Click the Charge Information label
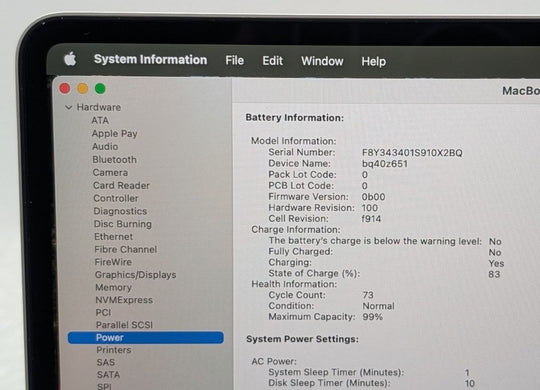The height and width of the screenshot is (390, 540). coord(296,230)
